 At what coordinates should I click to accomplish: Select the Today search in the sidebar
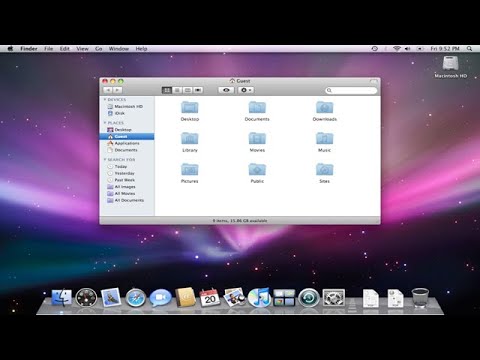pos(127,166)
